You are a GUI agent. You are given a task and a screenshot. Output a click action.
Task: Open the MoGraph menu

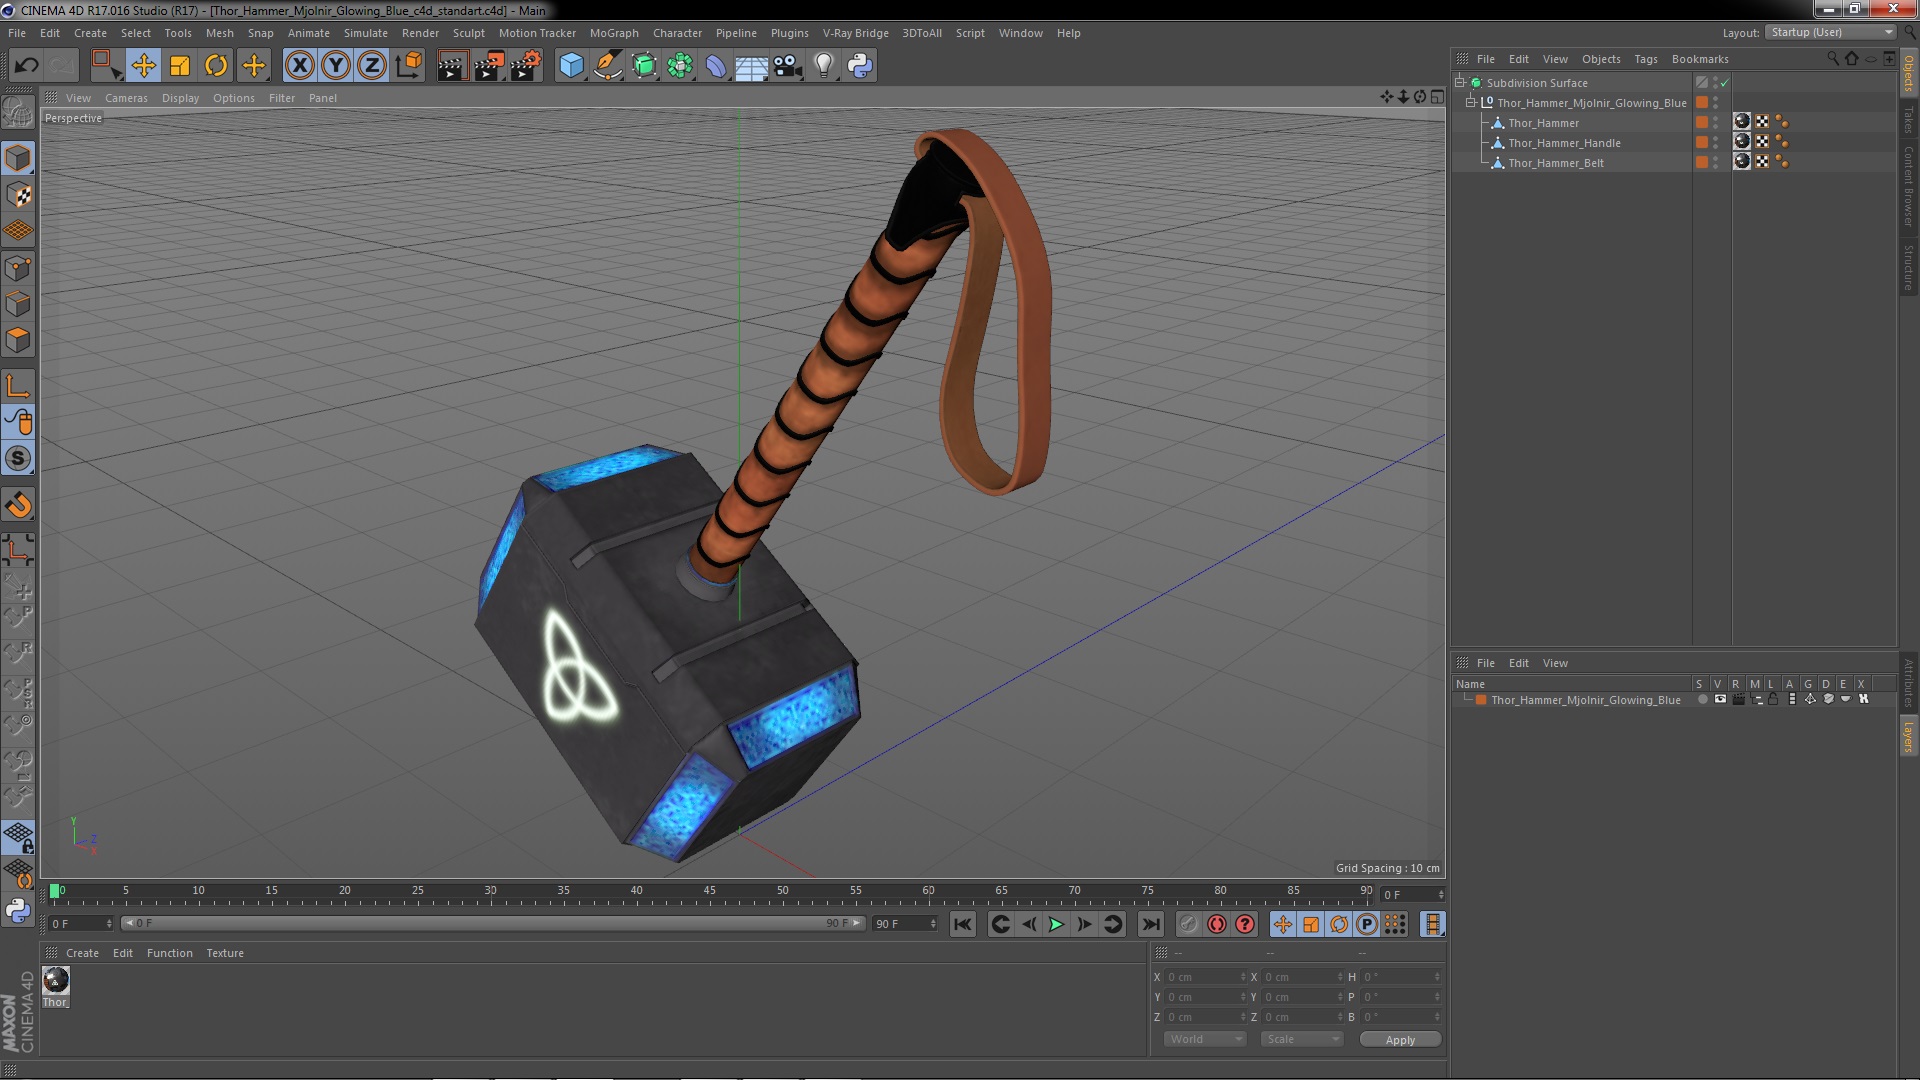coord(614,33)
